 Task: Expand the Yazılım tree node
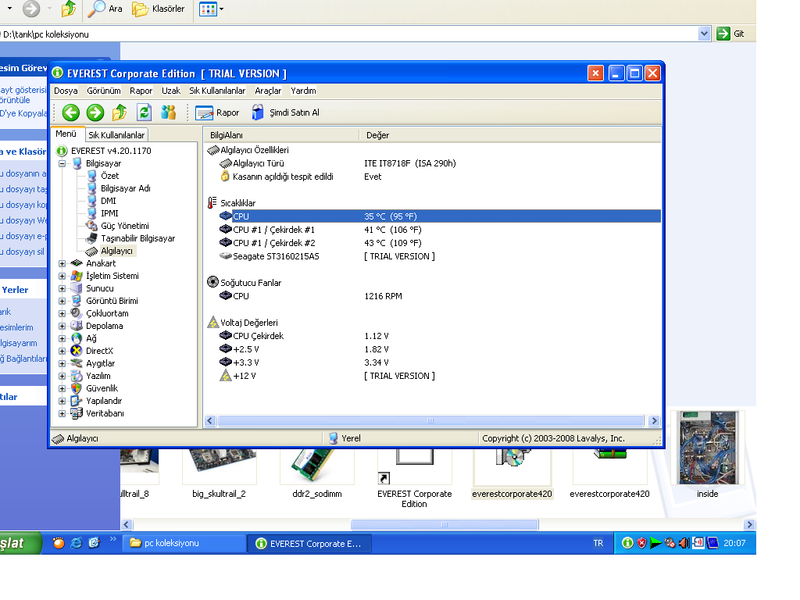click(x=62, y=376)
